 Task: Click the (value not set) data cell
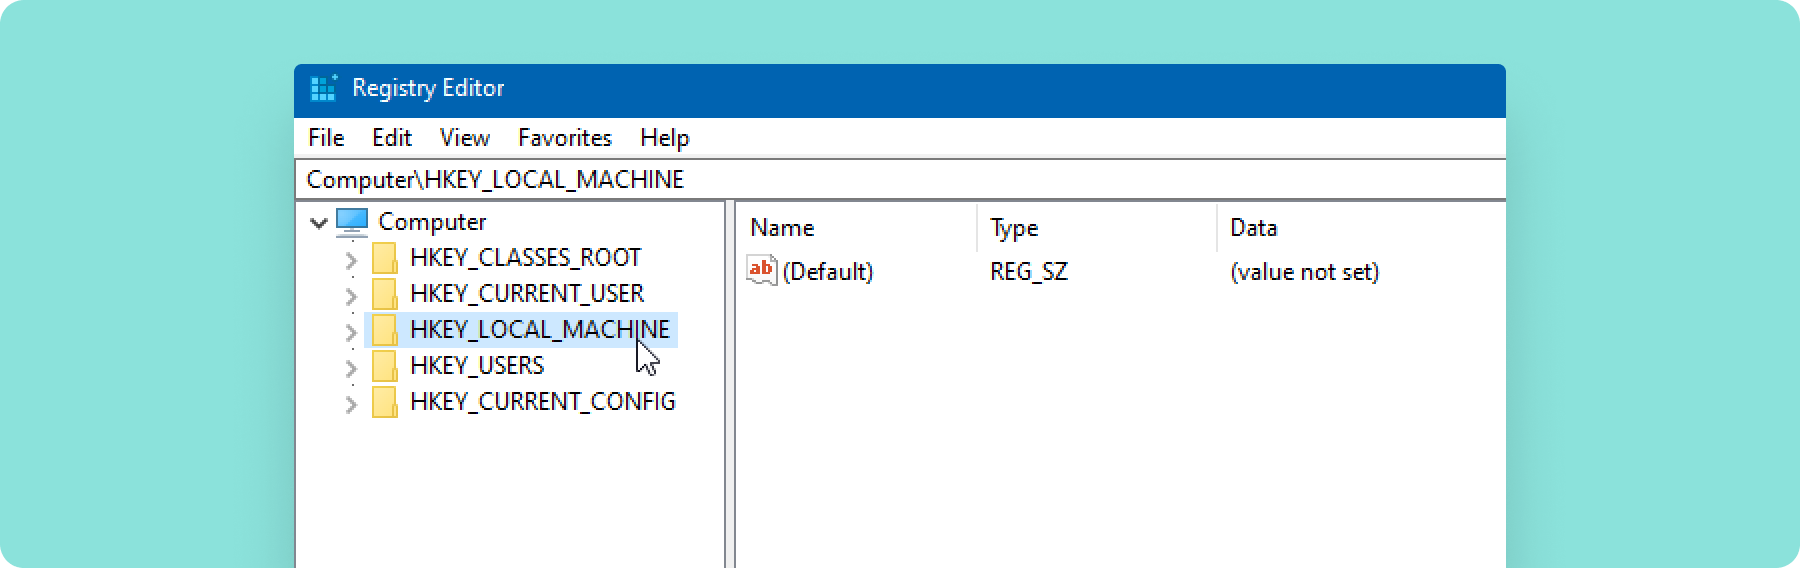point(1304,272)
